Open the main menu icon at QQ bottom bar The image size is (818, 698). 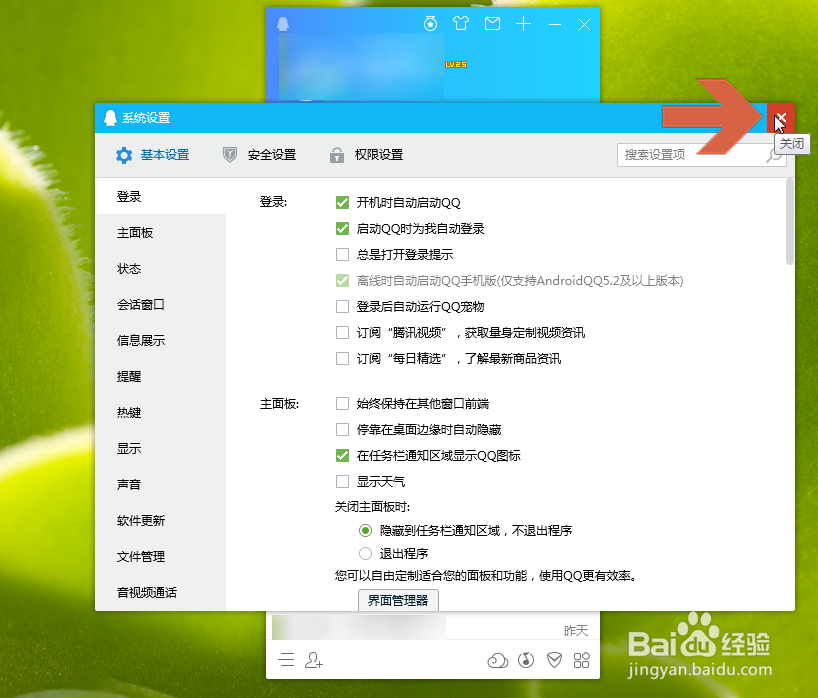pyautogui.click(x=286, y=660)
